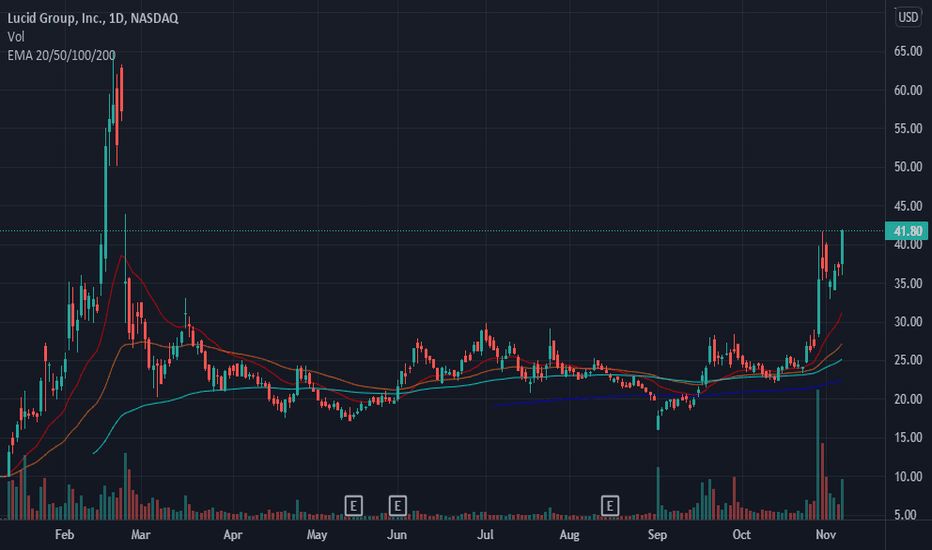This screenshot has width=932, height=550.
Task: Click the Aug date axis label
Action: pos(569,535)
